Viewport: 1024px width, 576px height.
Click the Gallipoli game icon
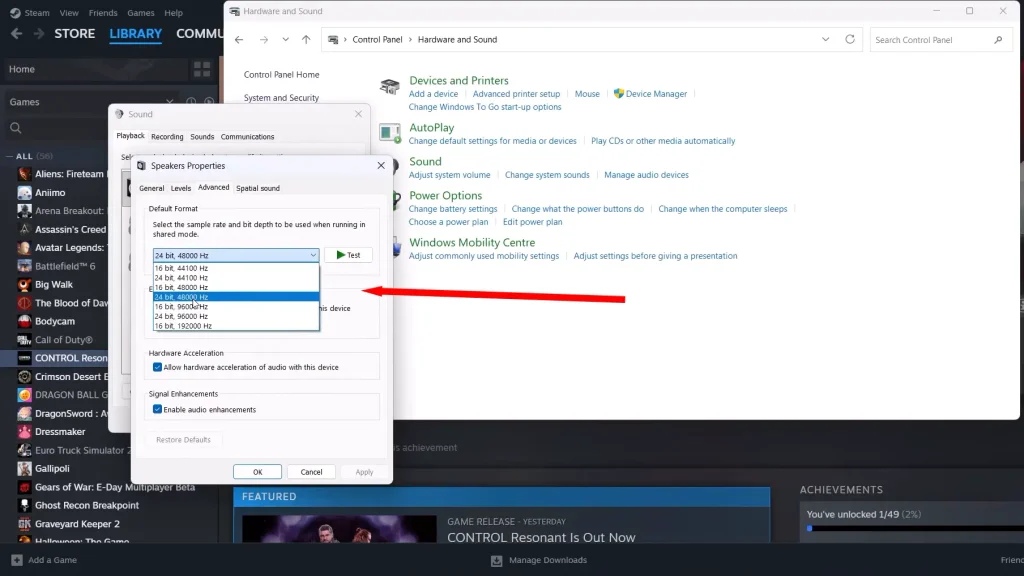pyautogui.click(x=24, y=468)
